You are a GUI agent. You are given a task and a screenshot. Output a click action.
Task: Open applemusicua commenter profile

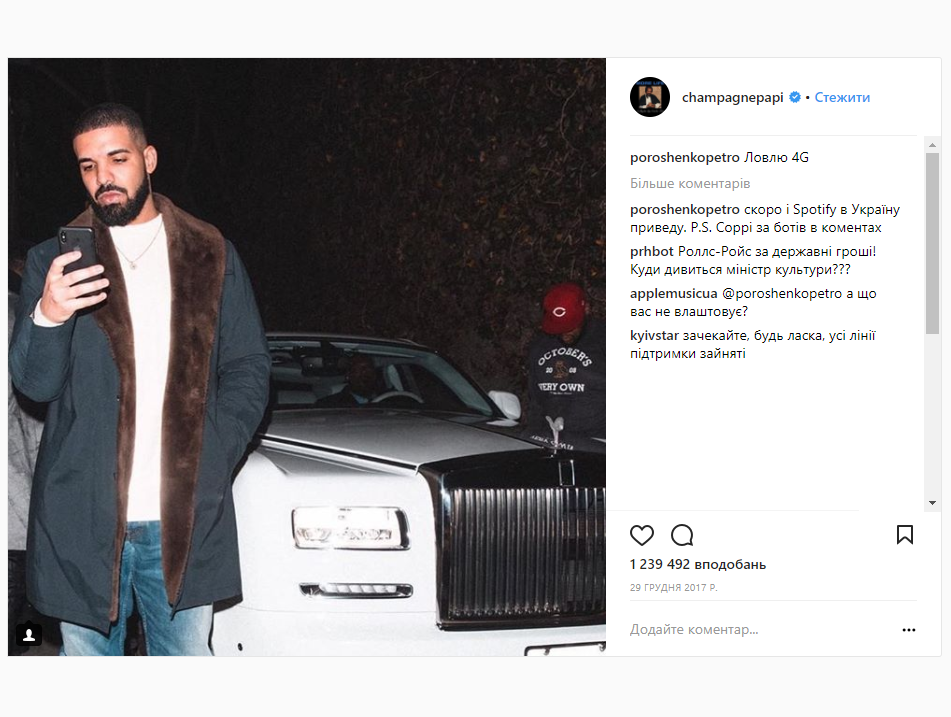pos(673,294)
